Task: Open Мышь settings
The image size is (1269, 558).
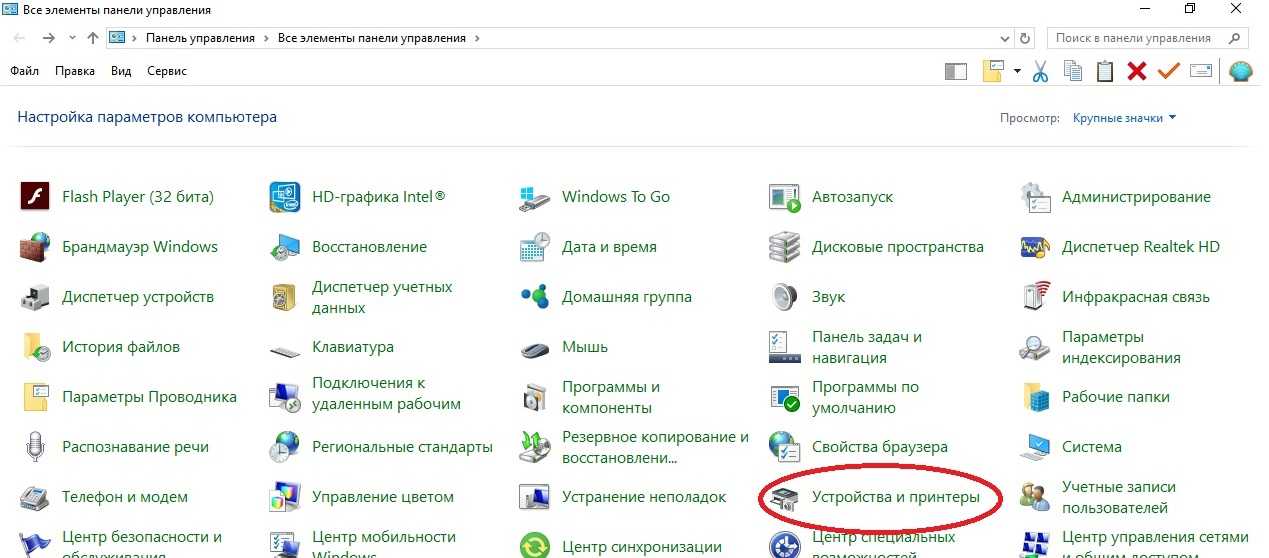Action: (564, 347)
